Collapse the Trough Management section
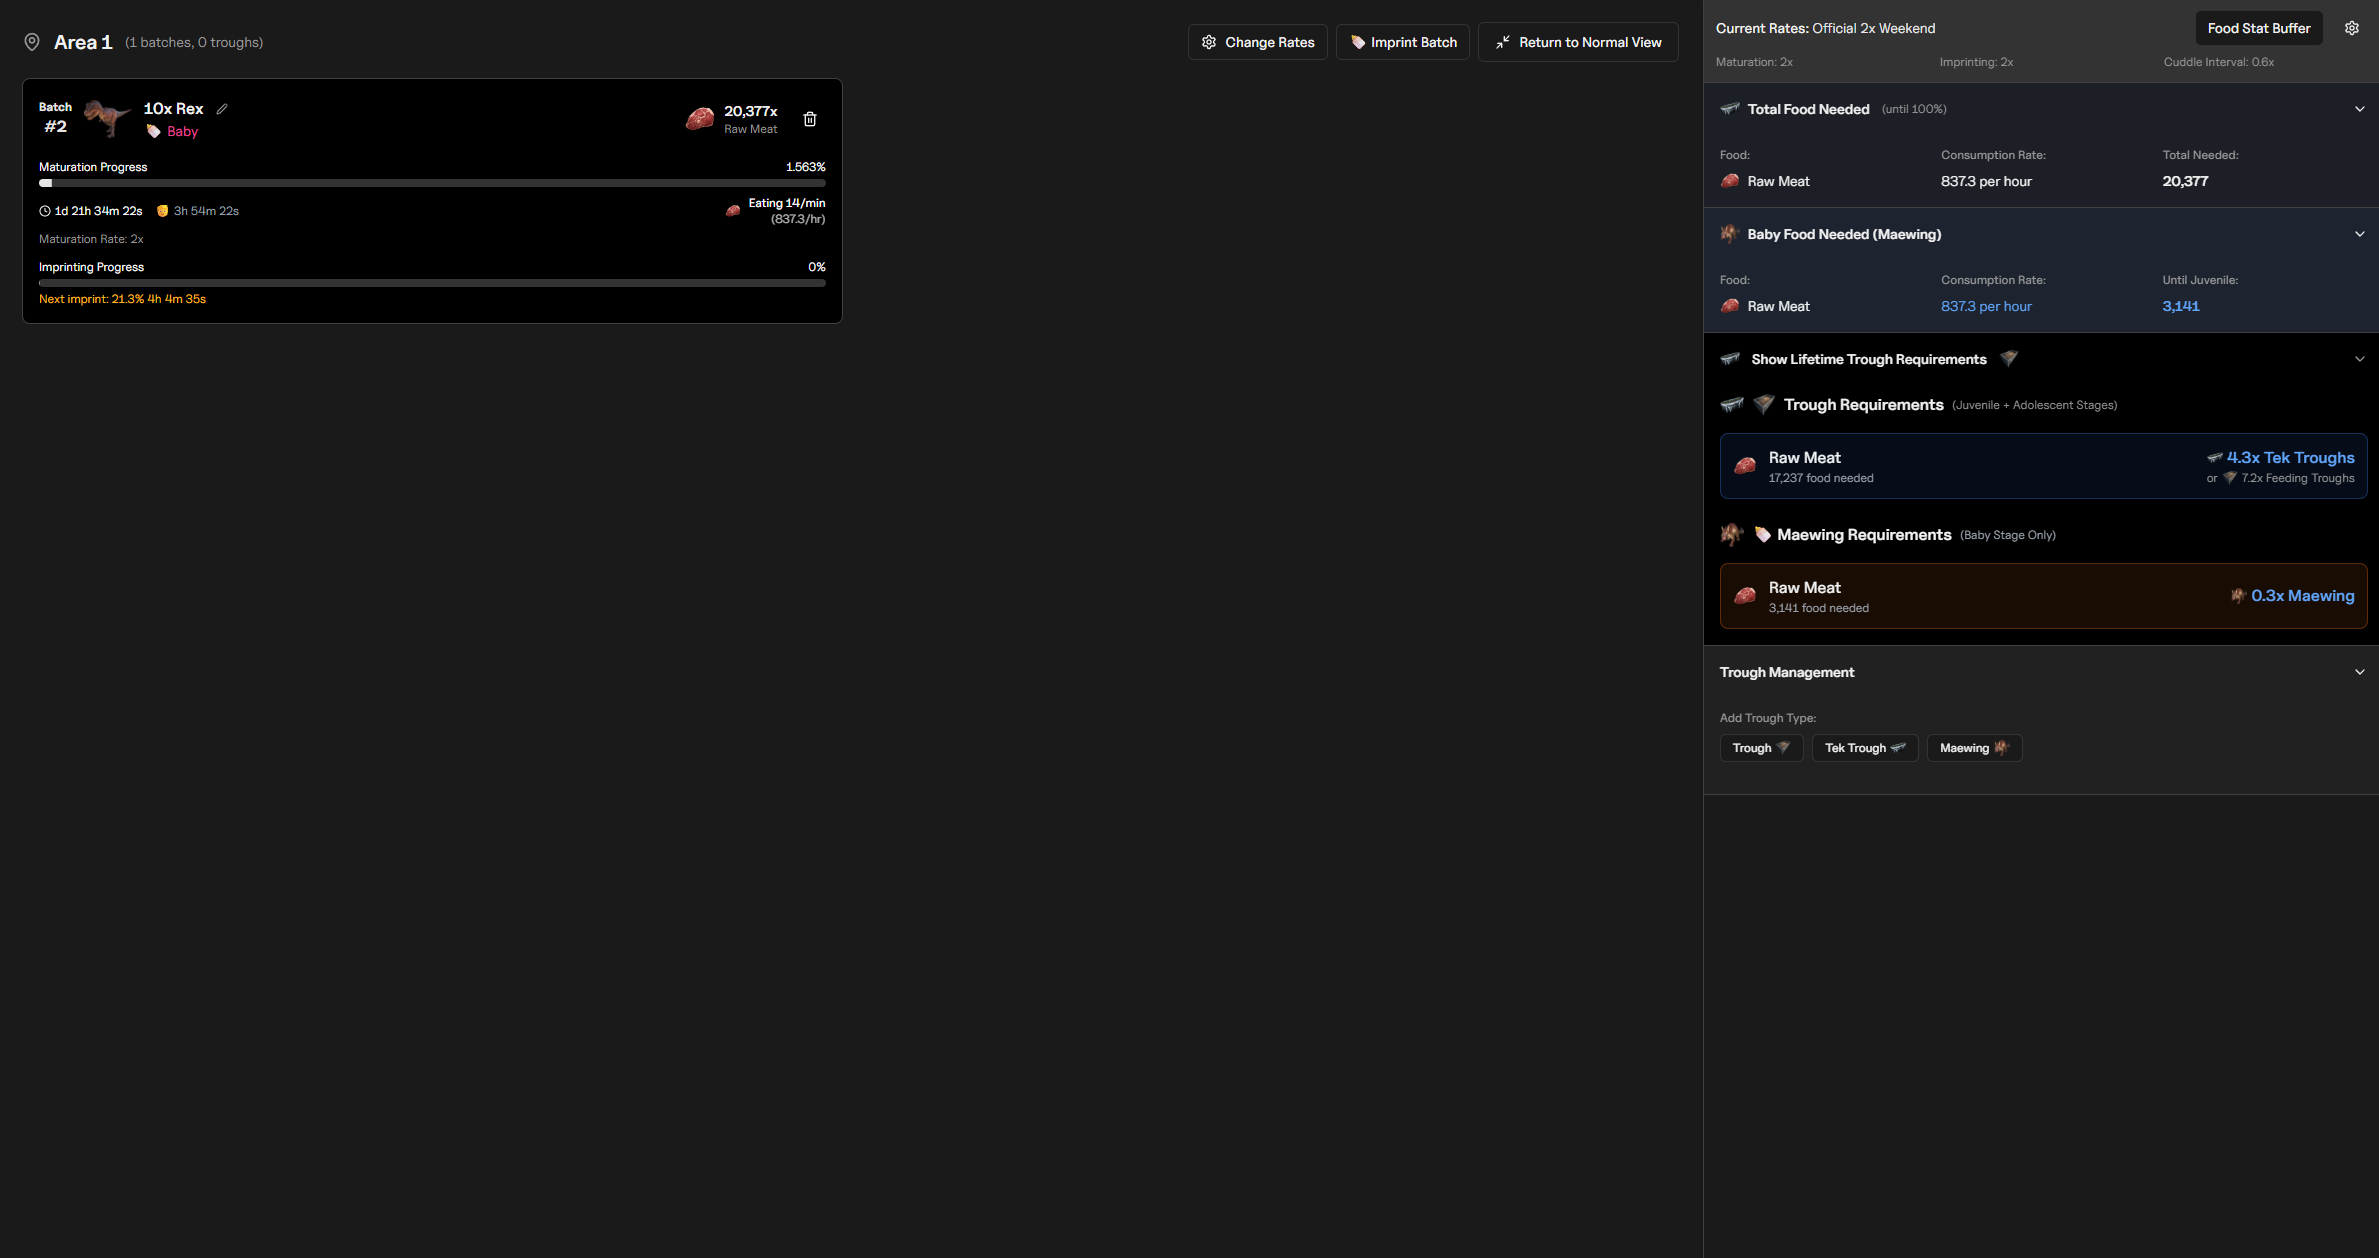This screenshot has height=1258, width=2379. coord(2360,672)
